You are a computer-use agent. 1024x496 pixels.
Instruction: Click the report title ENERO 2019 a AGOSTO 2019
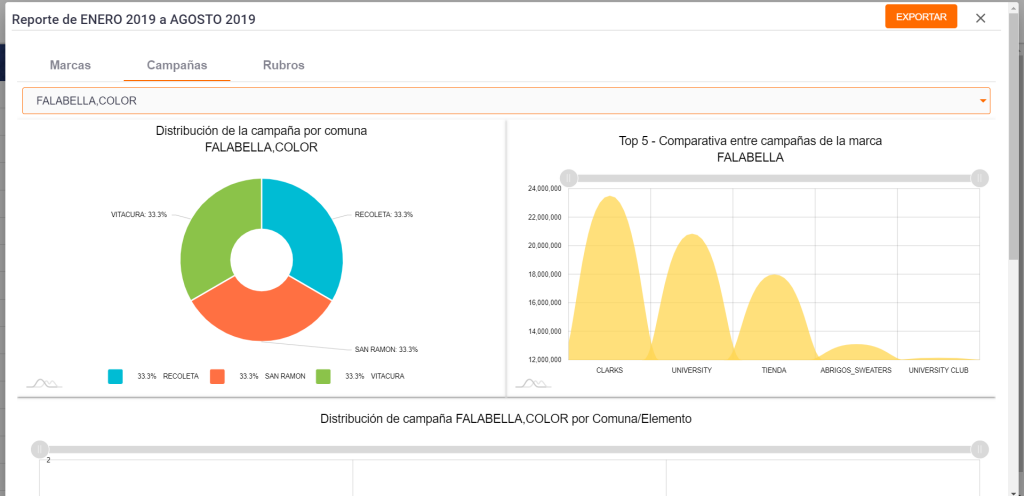point(134,20)
